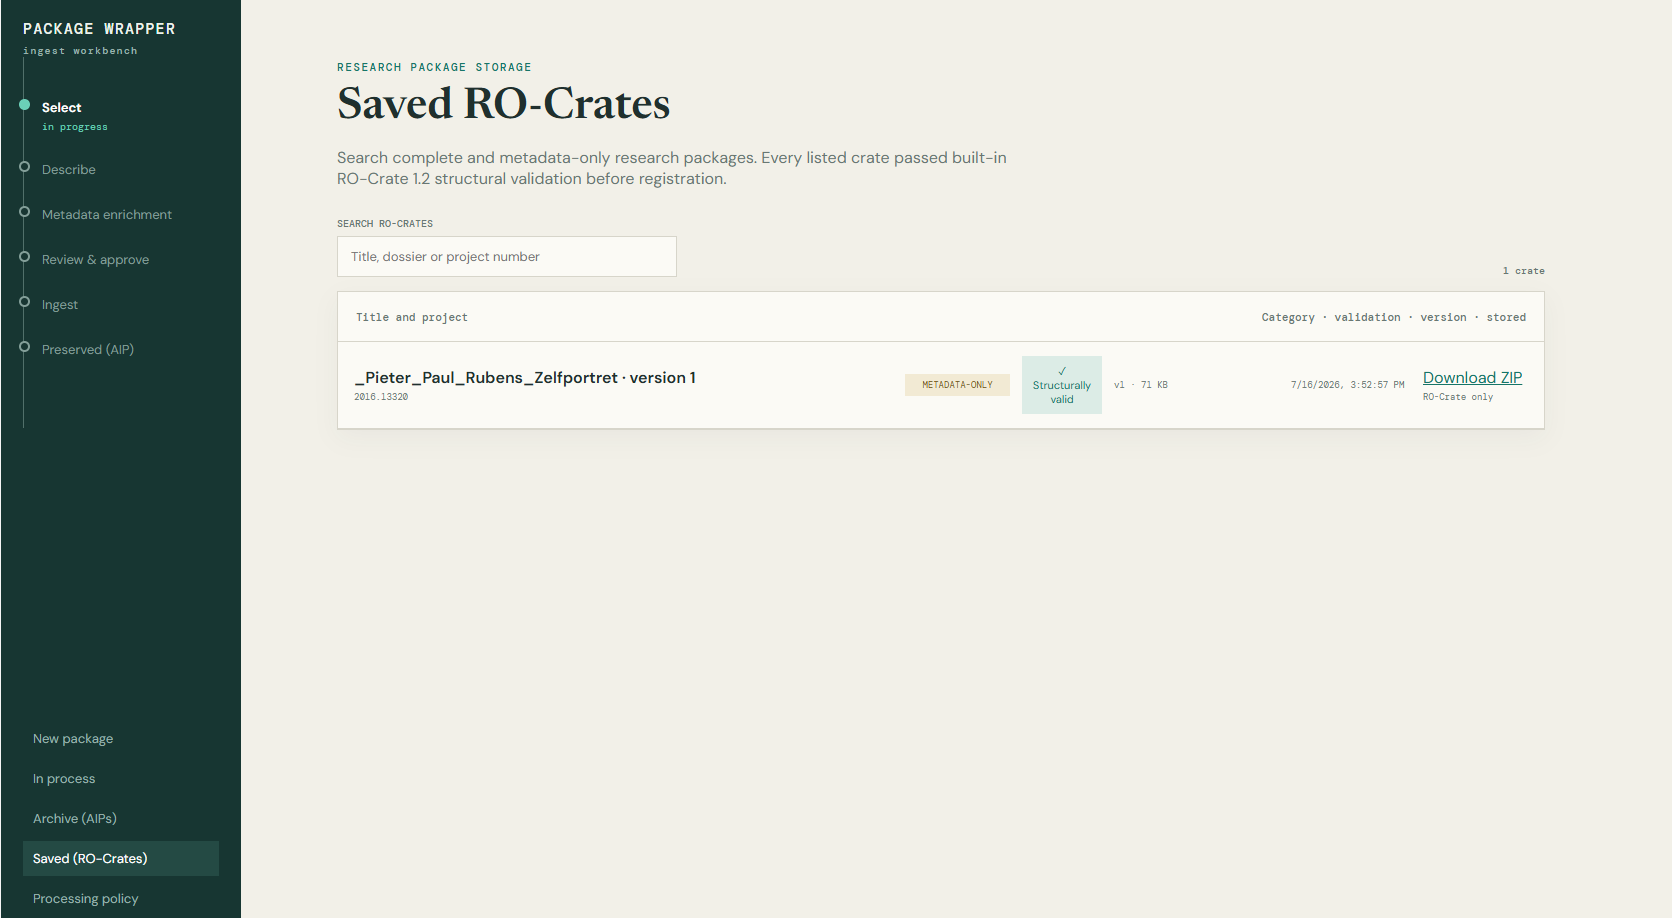Click the v1 · 71 KB version text
The image size is (1672, 918).
click(1141, 385)
